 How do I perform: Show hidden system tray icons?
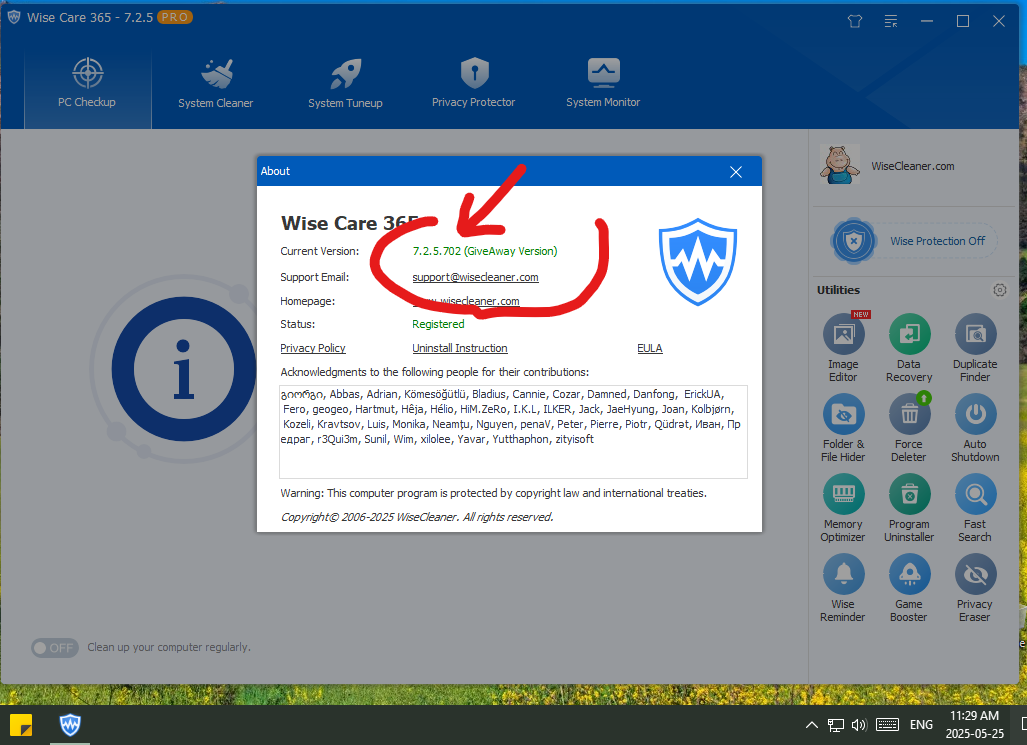812,725
